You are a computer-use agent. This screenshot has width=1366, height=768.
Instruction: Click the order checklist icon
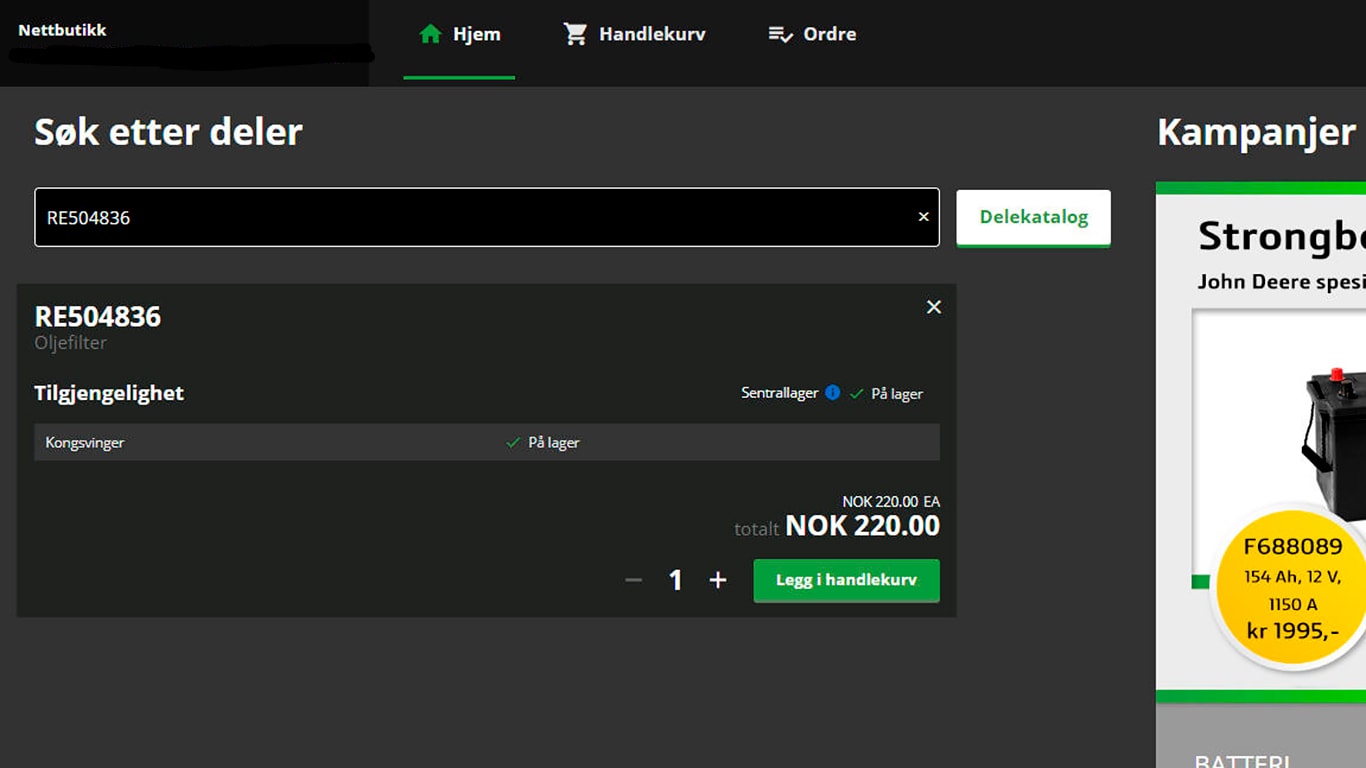click(x=780, y=34)
